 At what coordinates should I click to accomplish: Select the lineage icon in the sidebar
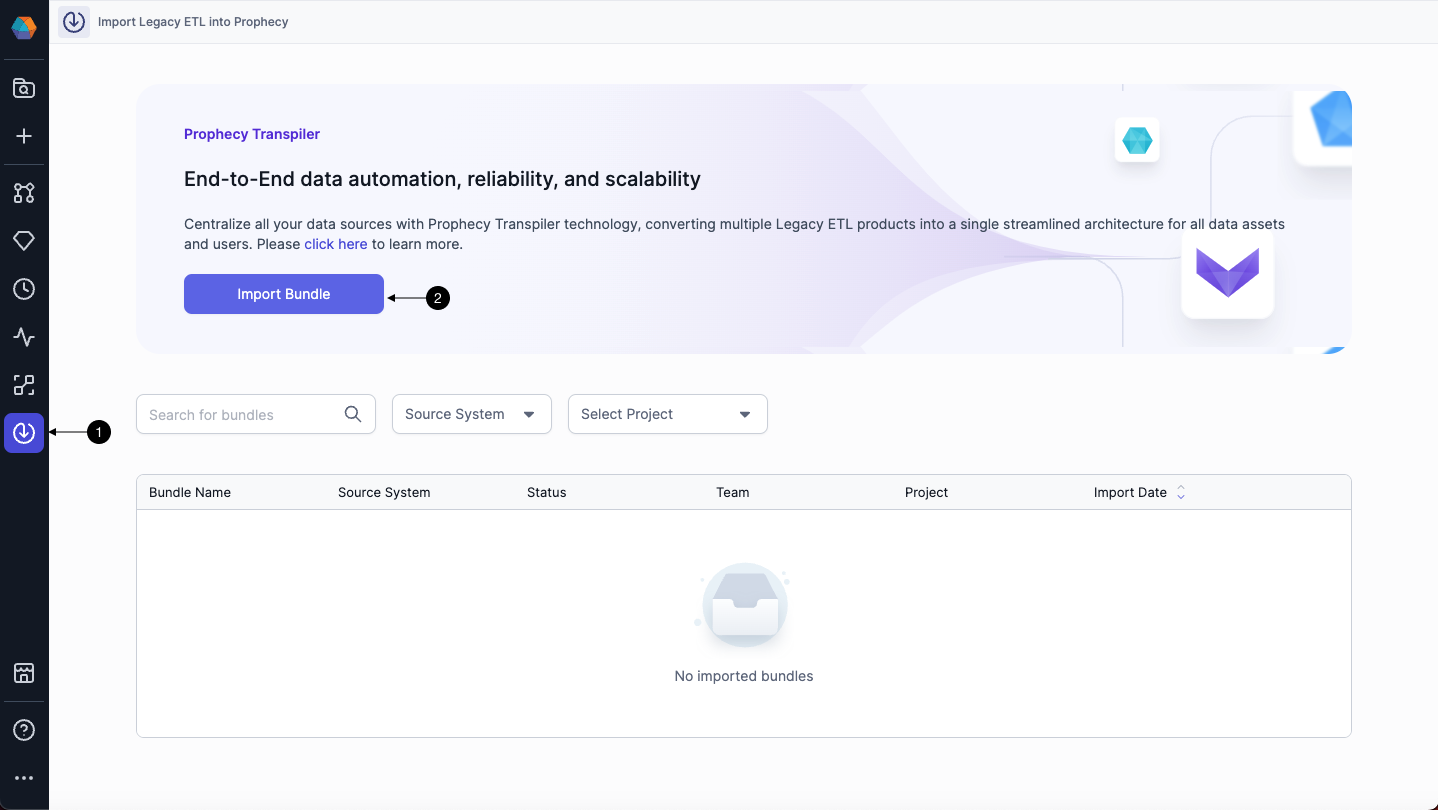(23, 385)
